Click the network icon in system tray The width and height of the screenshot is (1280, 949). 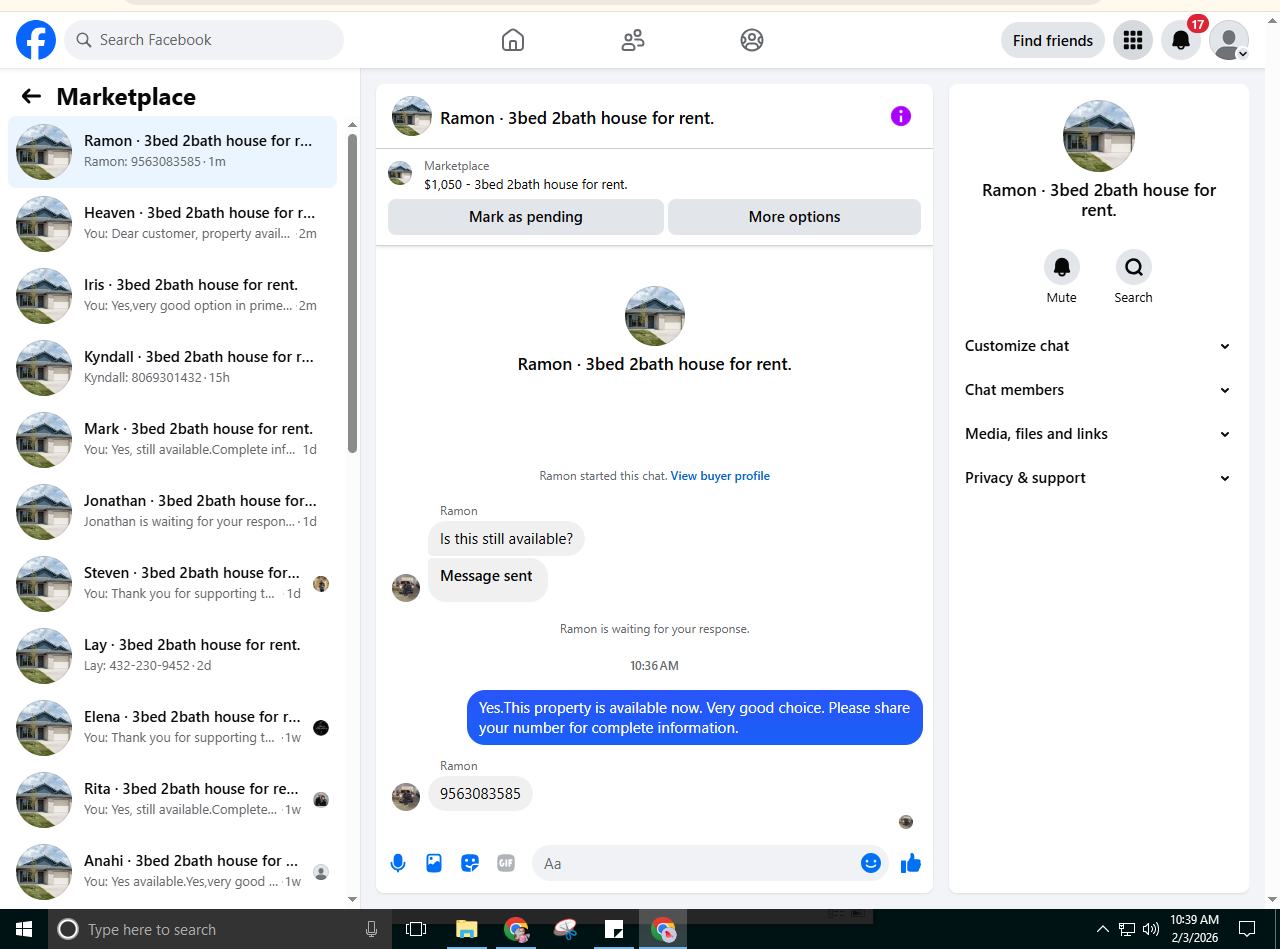[x=1127, y=929]
